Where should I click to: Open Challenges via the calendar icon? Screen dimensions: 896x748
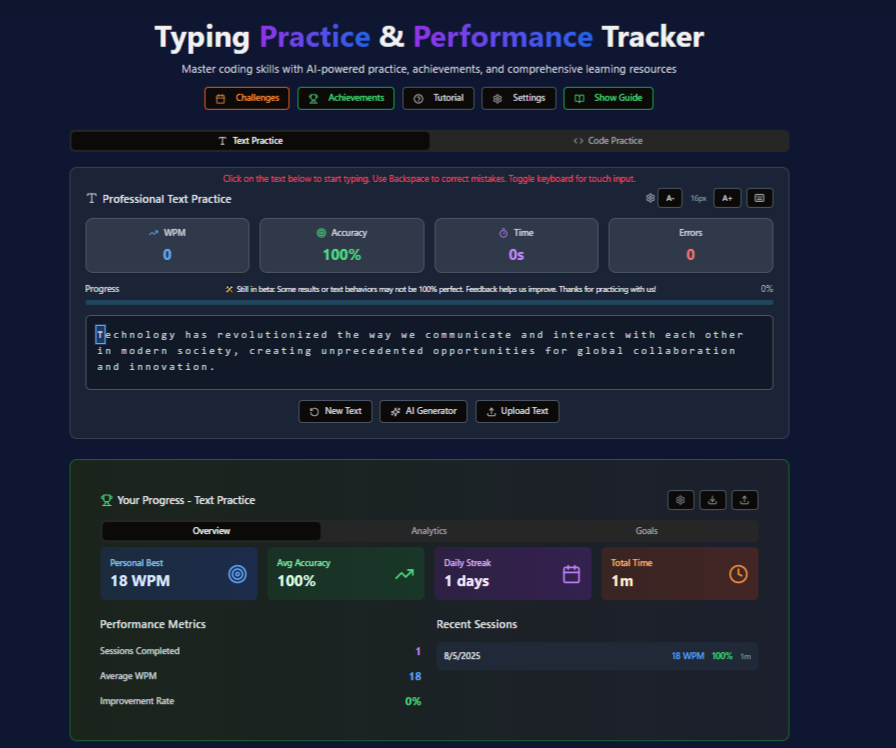[222, 98]
